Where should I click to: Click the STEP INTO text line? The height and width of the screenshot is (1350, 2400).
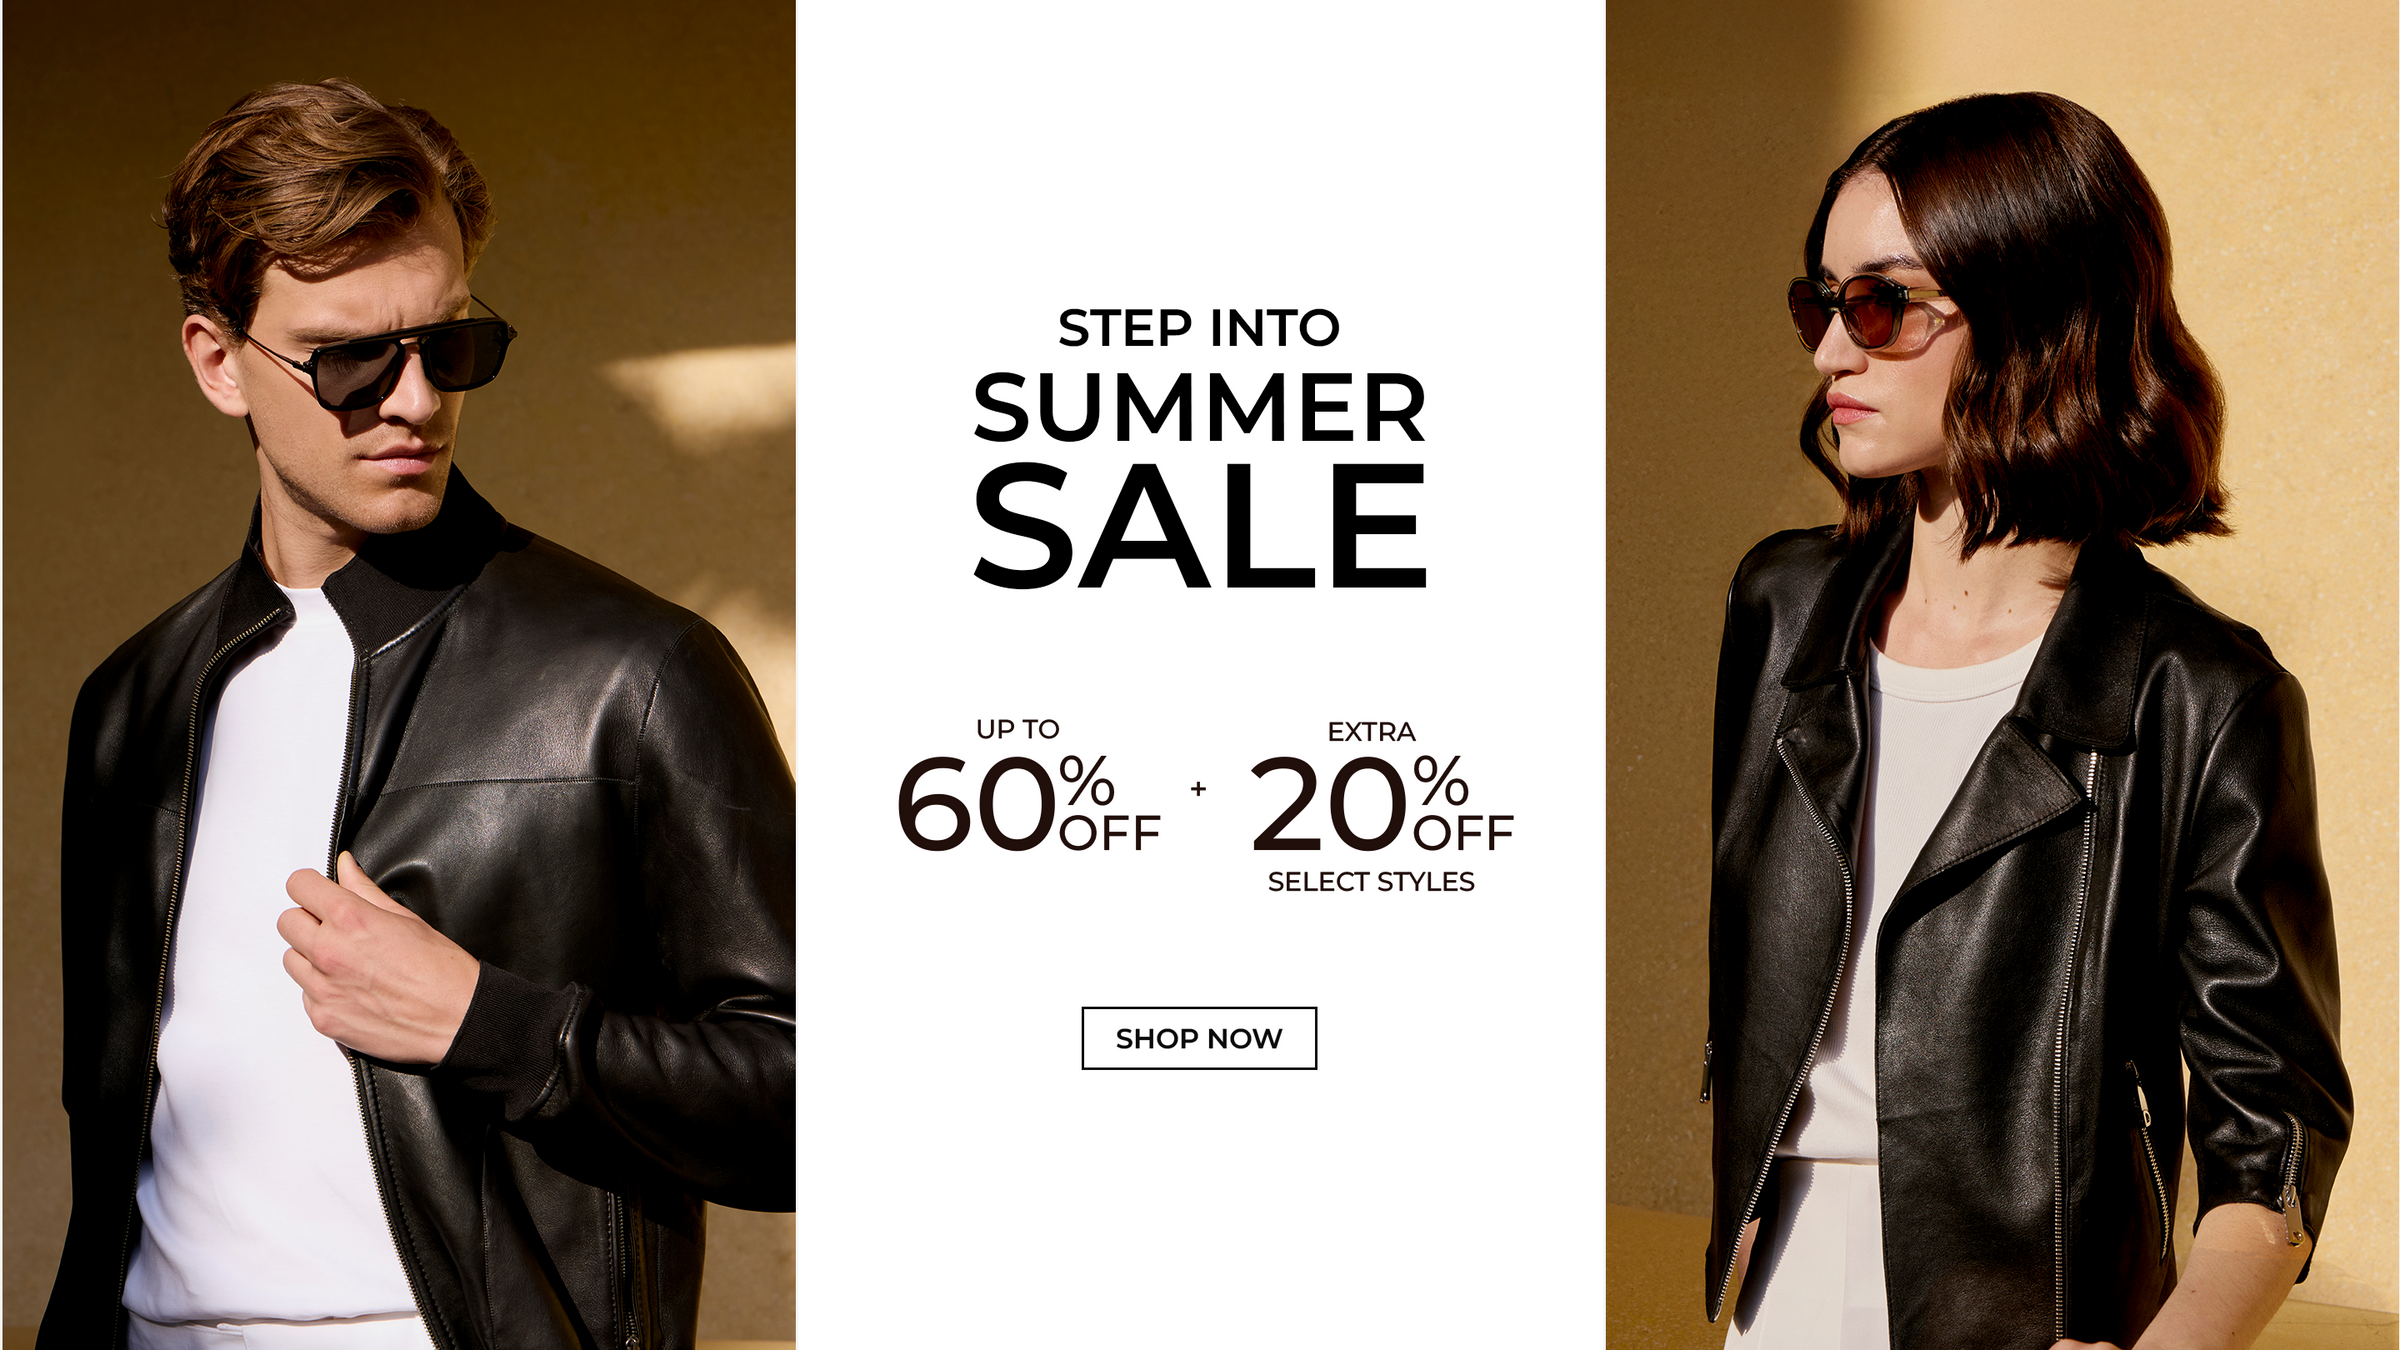pos(1199,328)
